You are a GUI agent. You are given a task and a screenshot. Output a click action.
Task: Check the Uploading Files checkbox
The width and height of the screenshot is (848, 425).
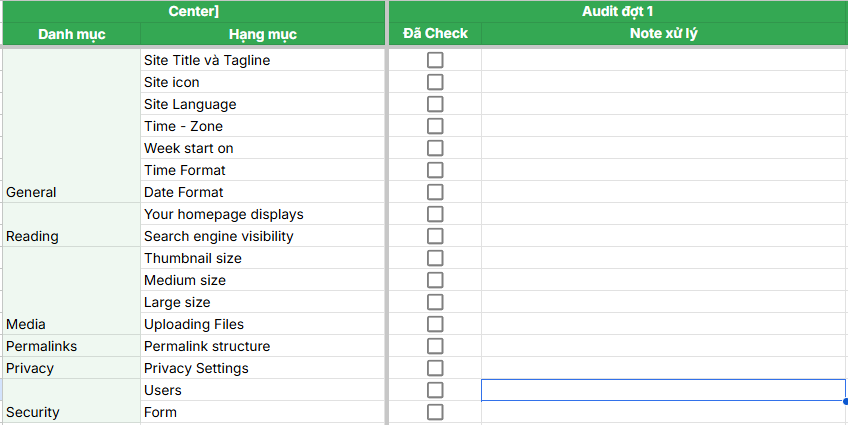(x=435, y=324)
